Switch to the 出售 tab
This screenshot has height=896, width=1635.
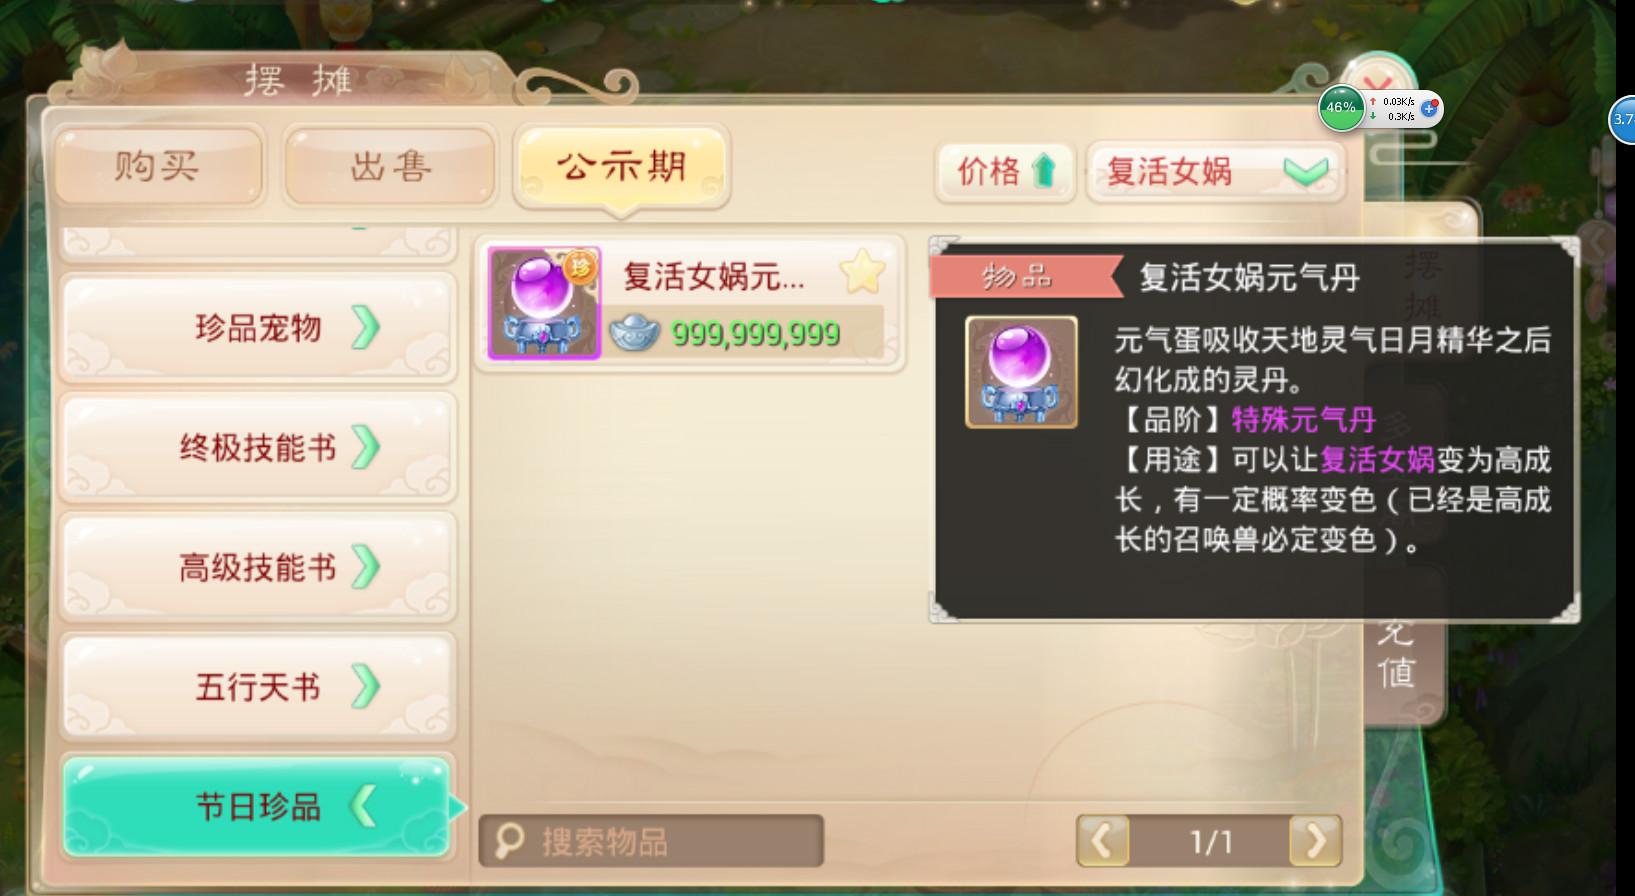point(390,165)
